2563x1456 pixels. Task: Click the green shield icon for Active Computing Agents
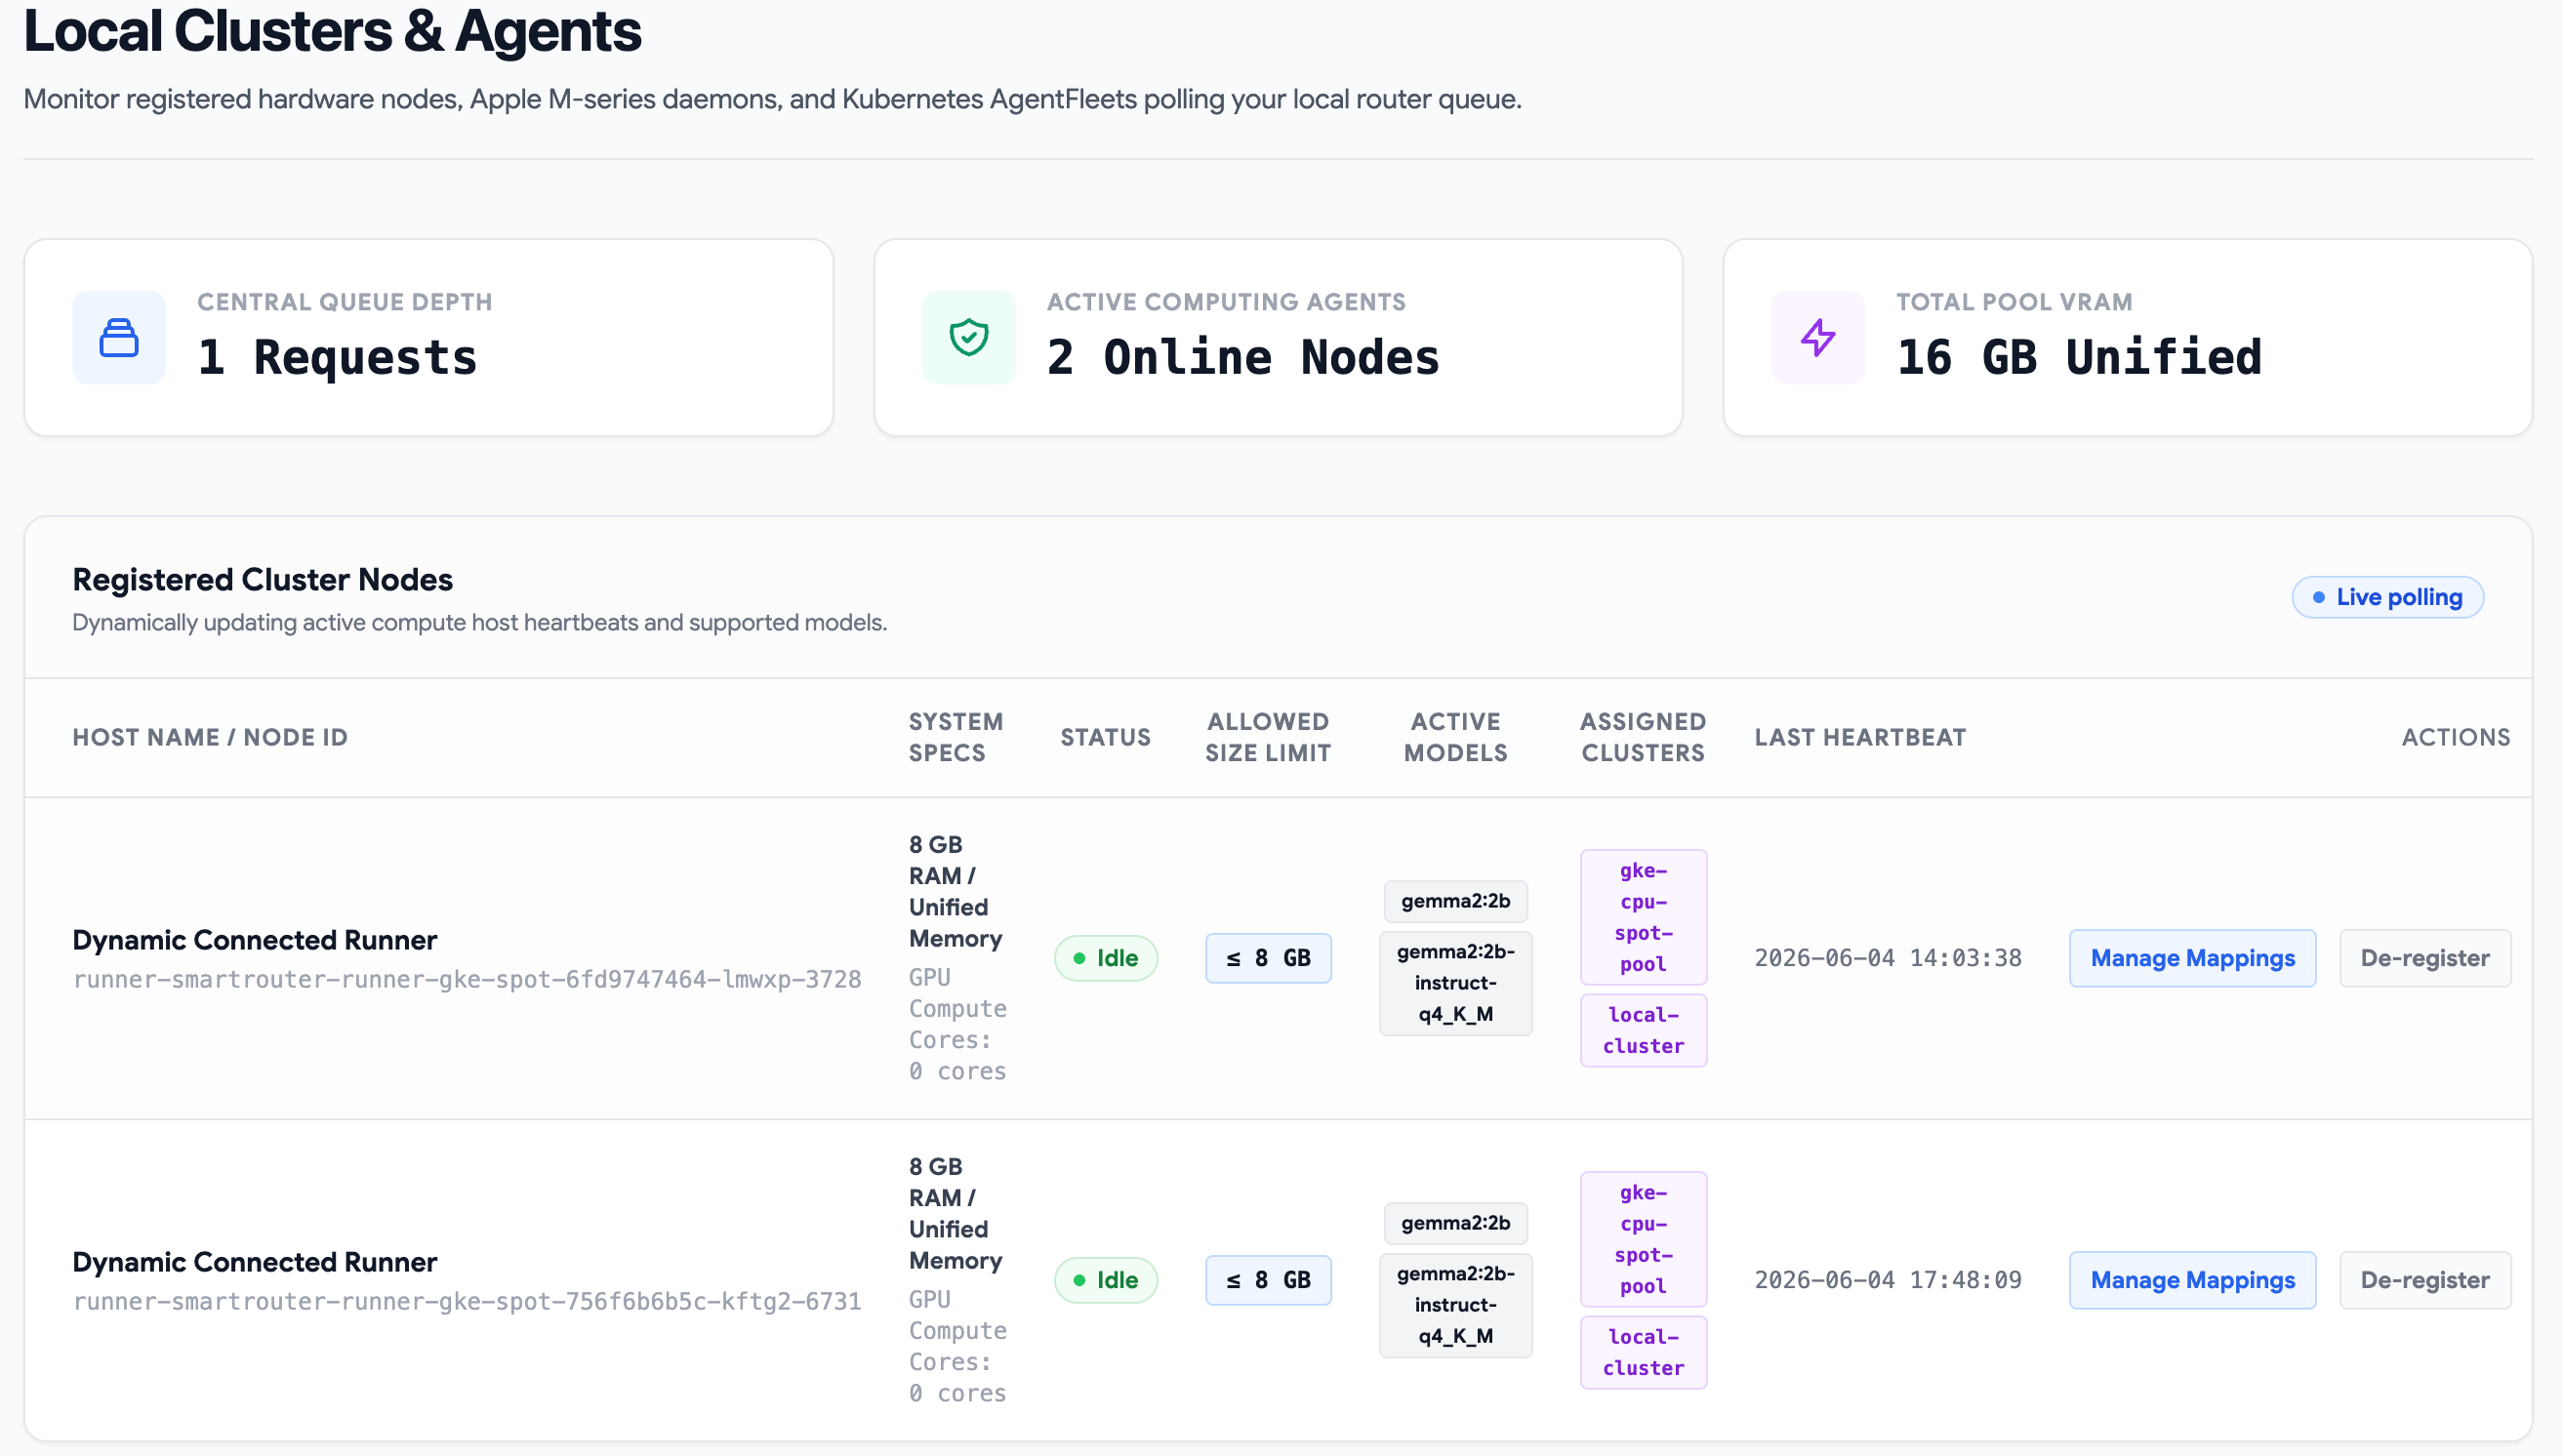(968, 338)
